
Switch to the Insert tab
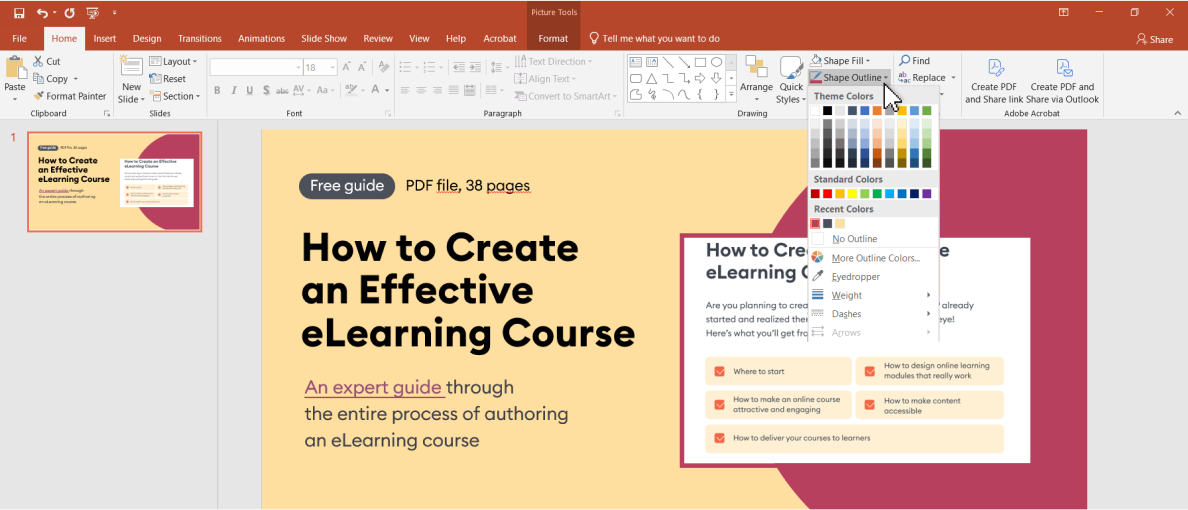[x=105, y=39]
